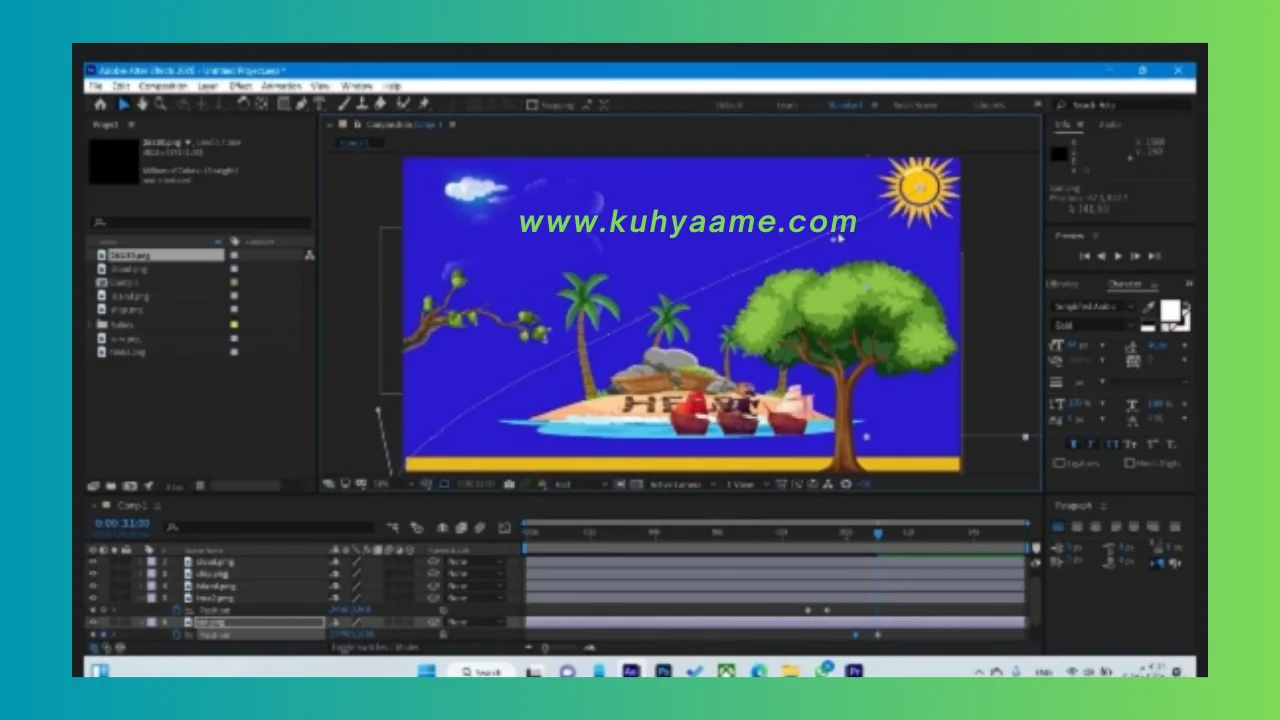Screen dimensions: 1280x720
Task: Switch to the Audio panel tab
Action: pos(1109,125)
